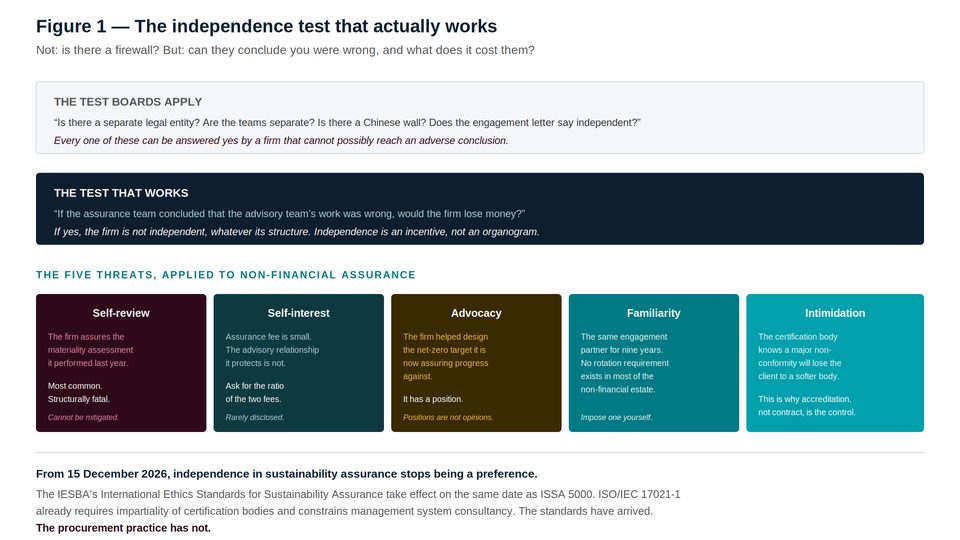Click the "THE FIVE THREATS, APPLIED TO NON-FINANCIAL ASSURANCE" label
Image resolution: width=960 pixels, height=540 pixels.
(226, 275)
